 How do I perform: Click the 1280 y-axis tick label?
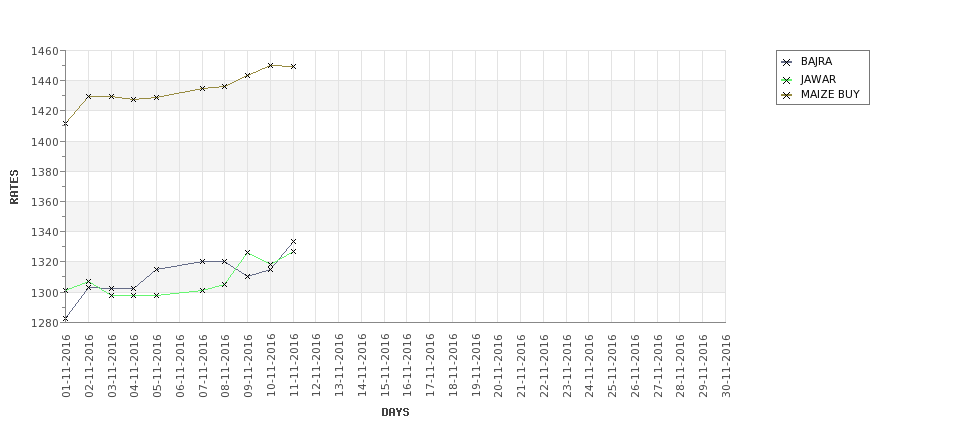coord(45,323)
